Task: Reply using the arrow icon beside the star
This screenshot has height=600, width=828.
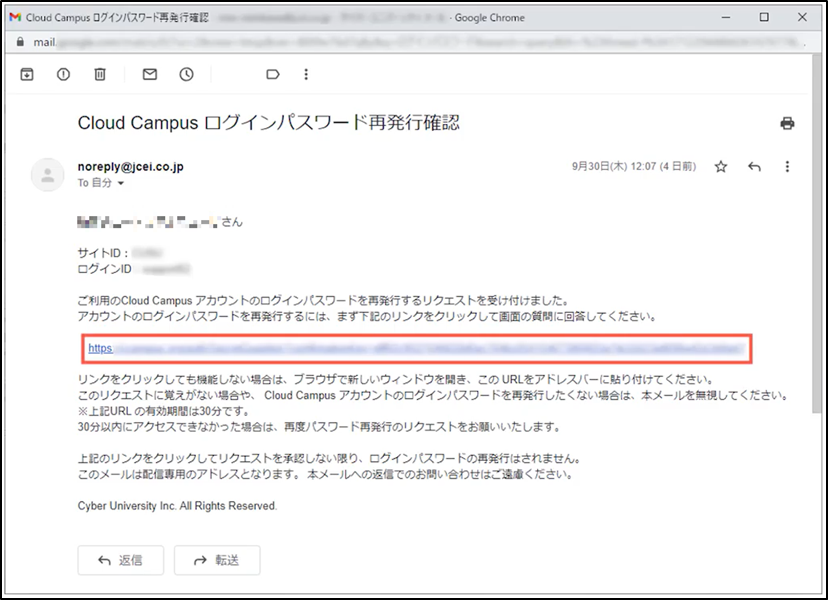Action: click(754, 167)
